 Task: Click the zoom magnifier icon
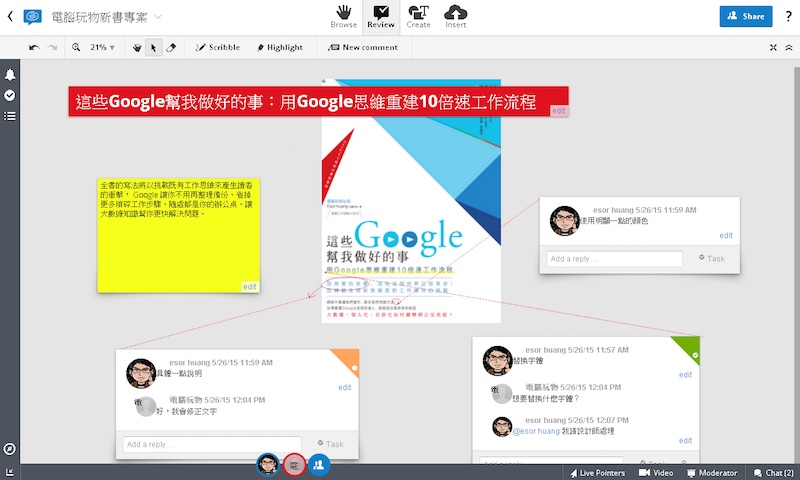pos(76,47)
